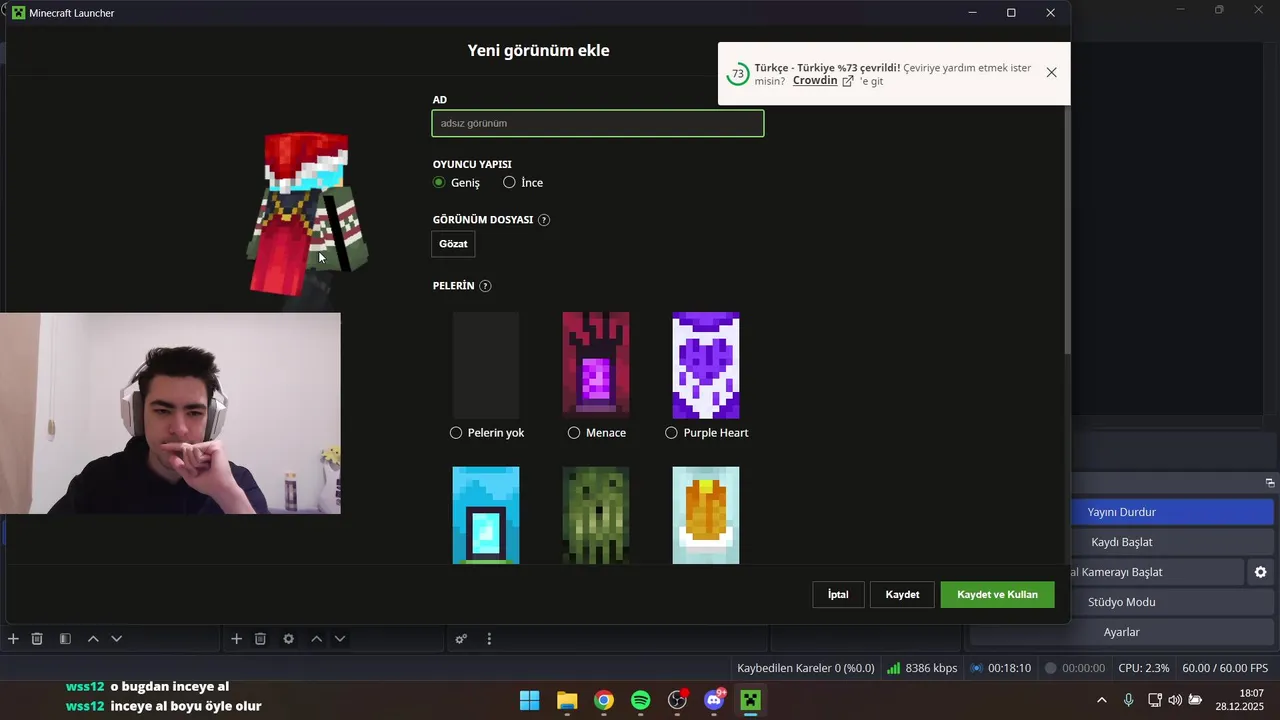Open the OBS audio mixer three-dot menu
This screenshot has height=720, width=1280.
(x=489, y=639)
